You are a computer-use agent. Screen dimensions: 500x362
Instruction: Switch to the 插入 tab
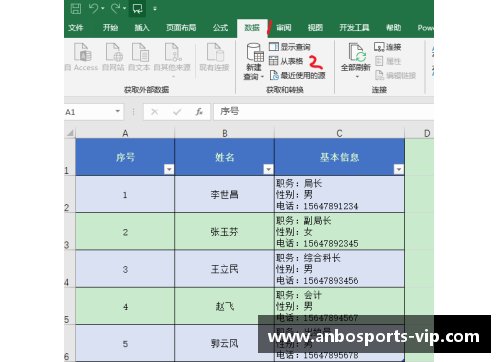pos(142,28)
